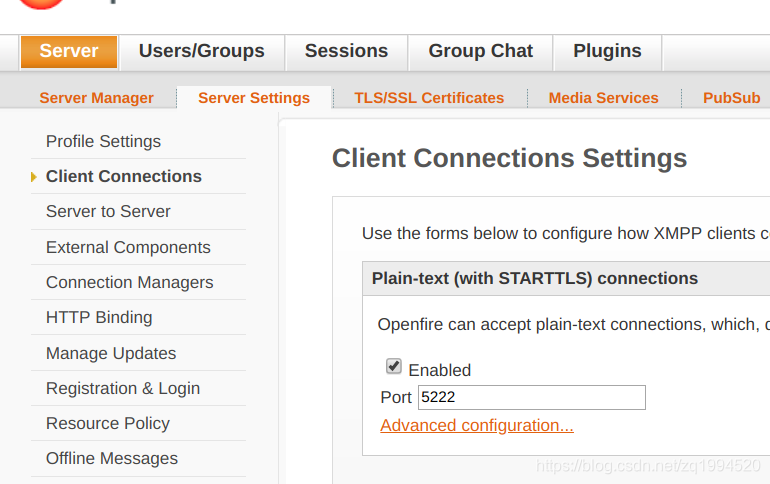Open the Server main tab

coord(69,52)
